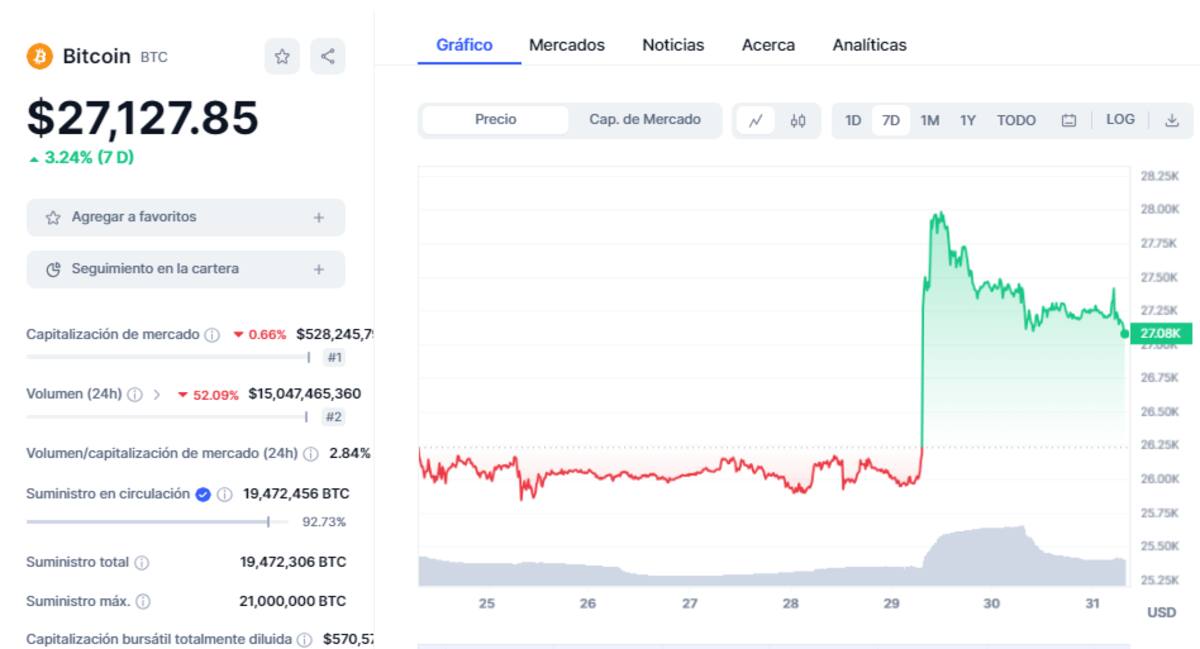Toggle the LOG scale option
Screen dimensions: 1200x649
click(1120, 120)
